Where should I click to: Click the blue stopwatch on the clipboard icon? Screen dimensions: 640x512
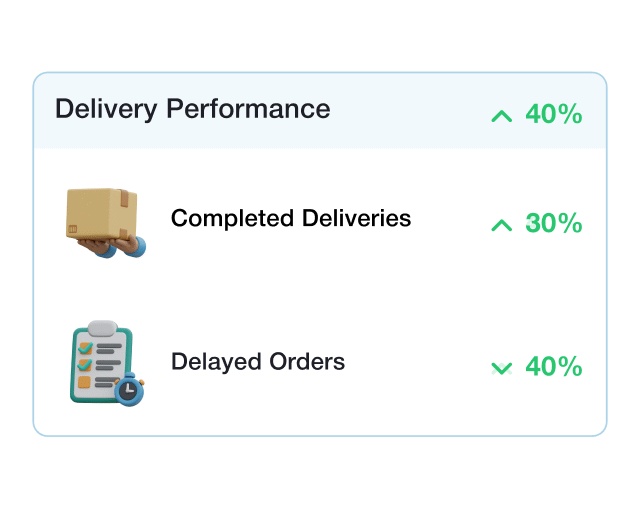[129, 389]
